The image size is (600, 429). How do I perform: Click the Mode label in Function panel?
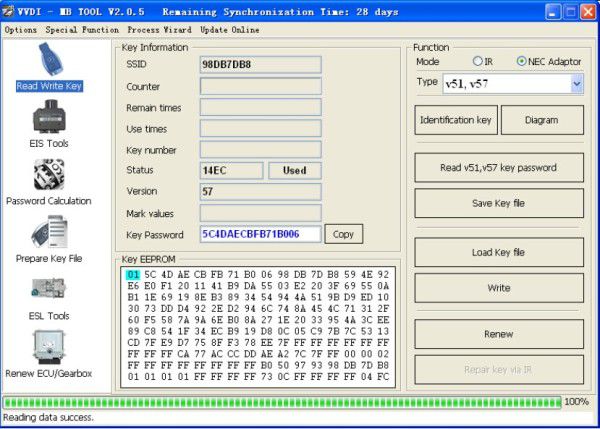[427, 62]
